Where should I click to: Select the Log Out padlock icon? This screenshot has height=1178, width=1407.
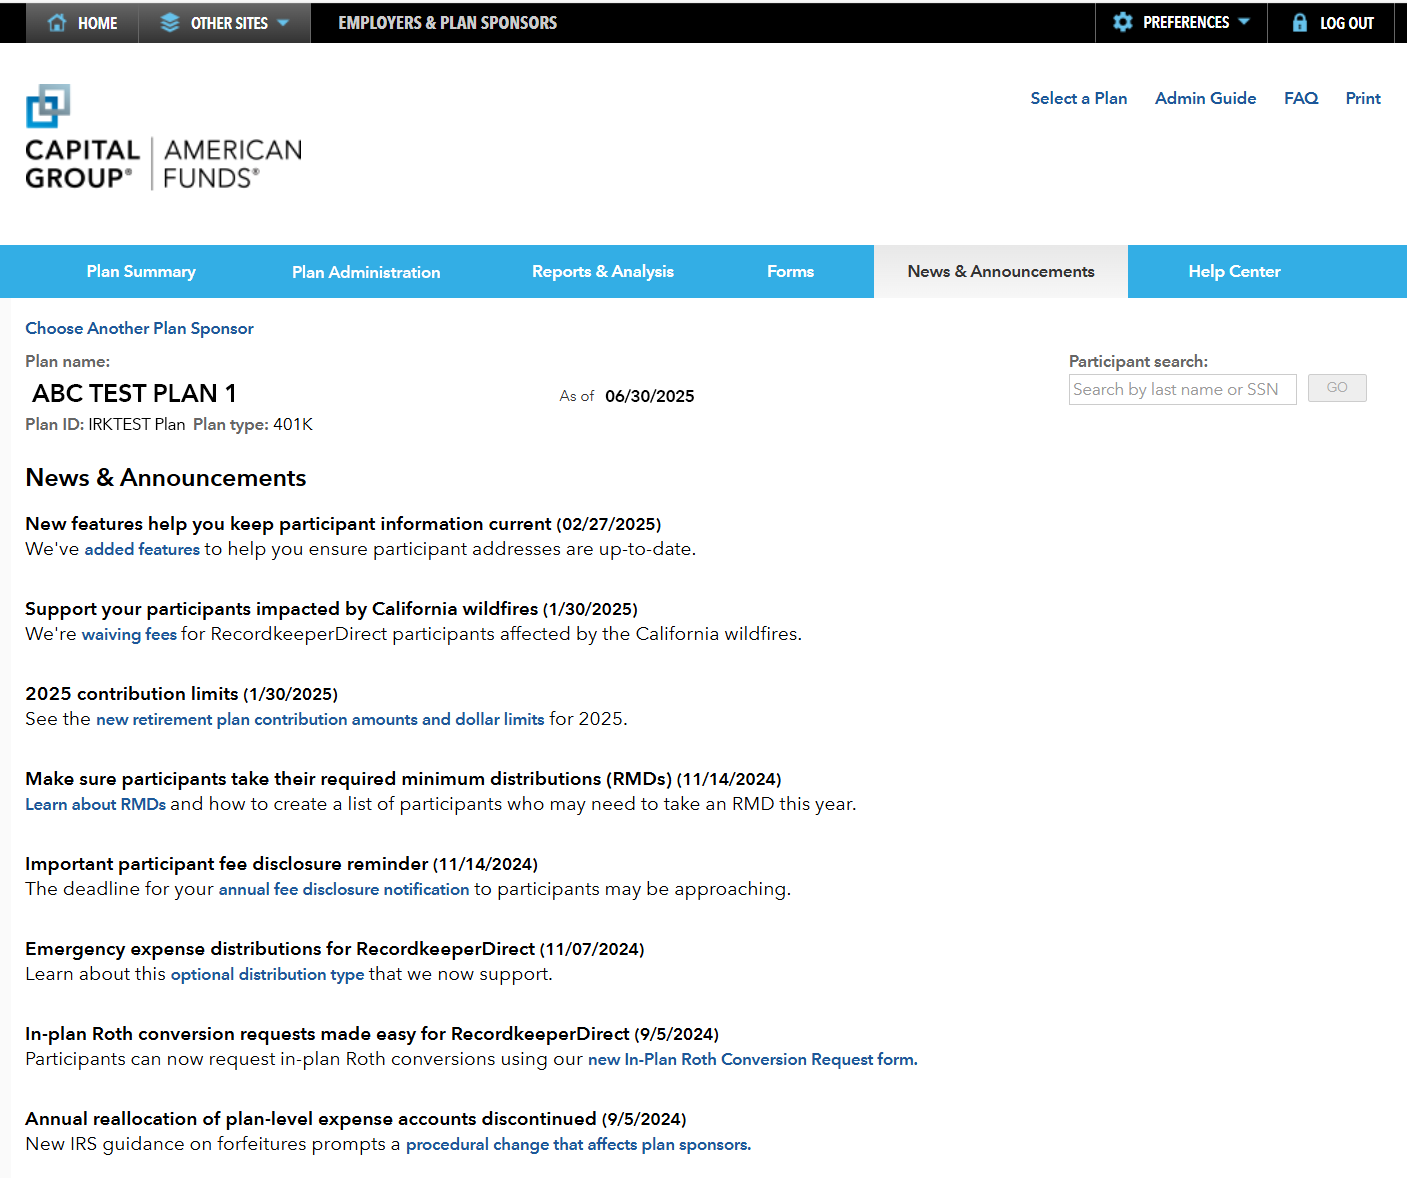1300,22
